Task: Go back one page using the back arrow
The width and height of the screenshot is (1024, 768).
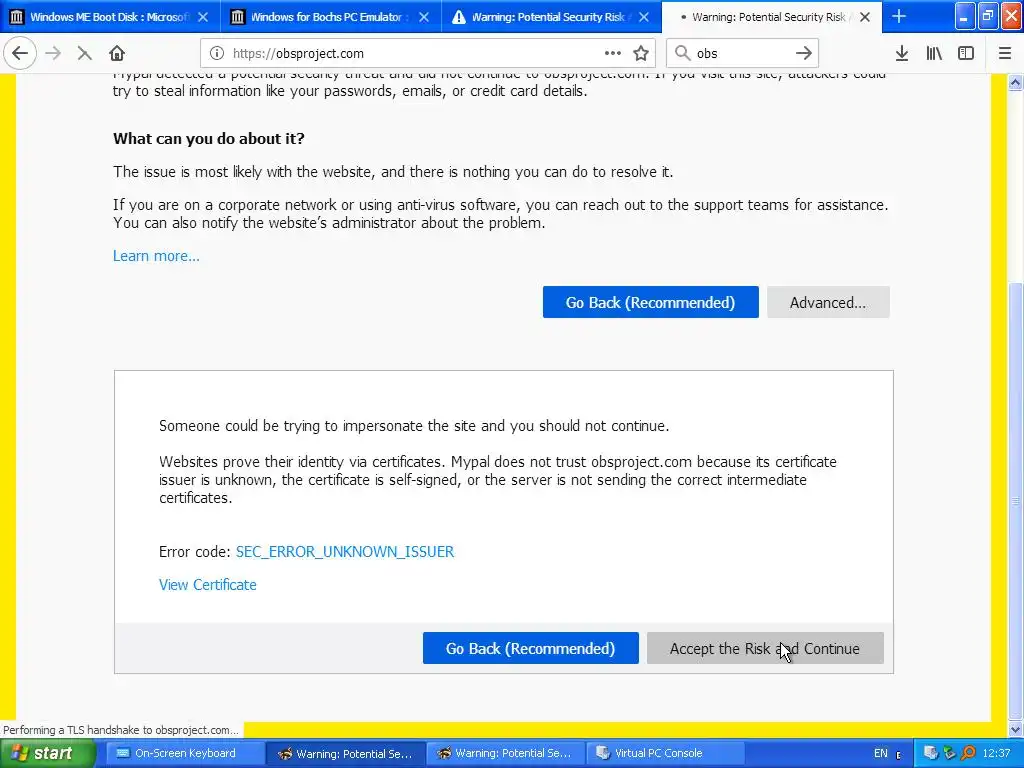Action: (x=20, y=54)
